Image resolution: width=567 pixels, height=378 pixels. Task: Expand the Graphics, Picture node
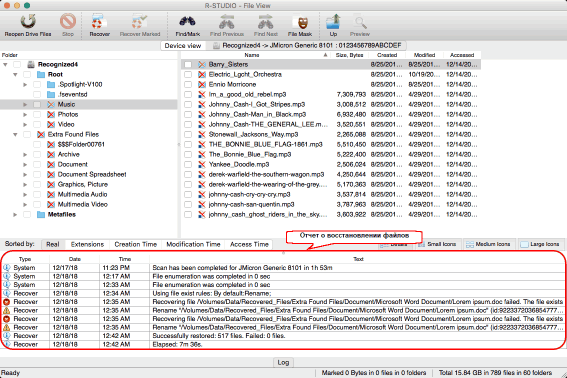click(x=25, y=184)
